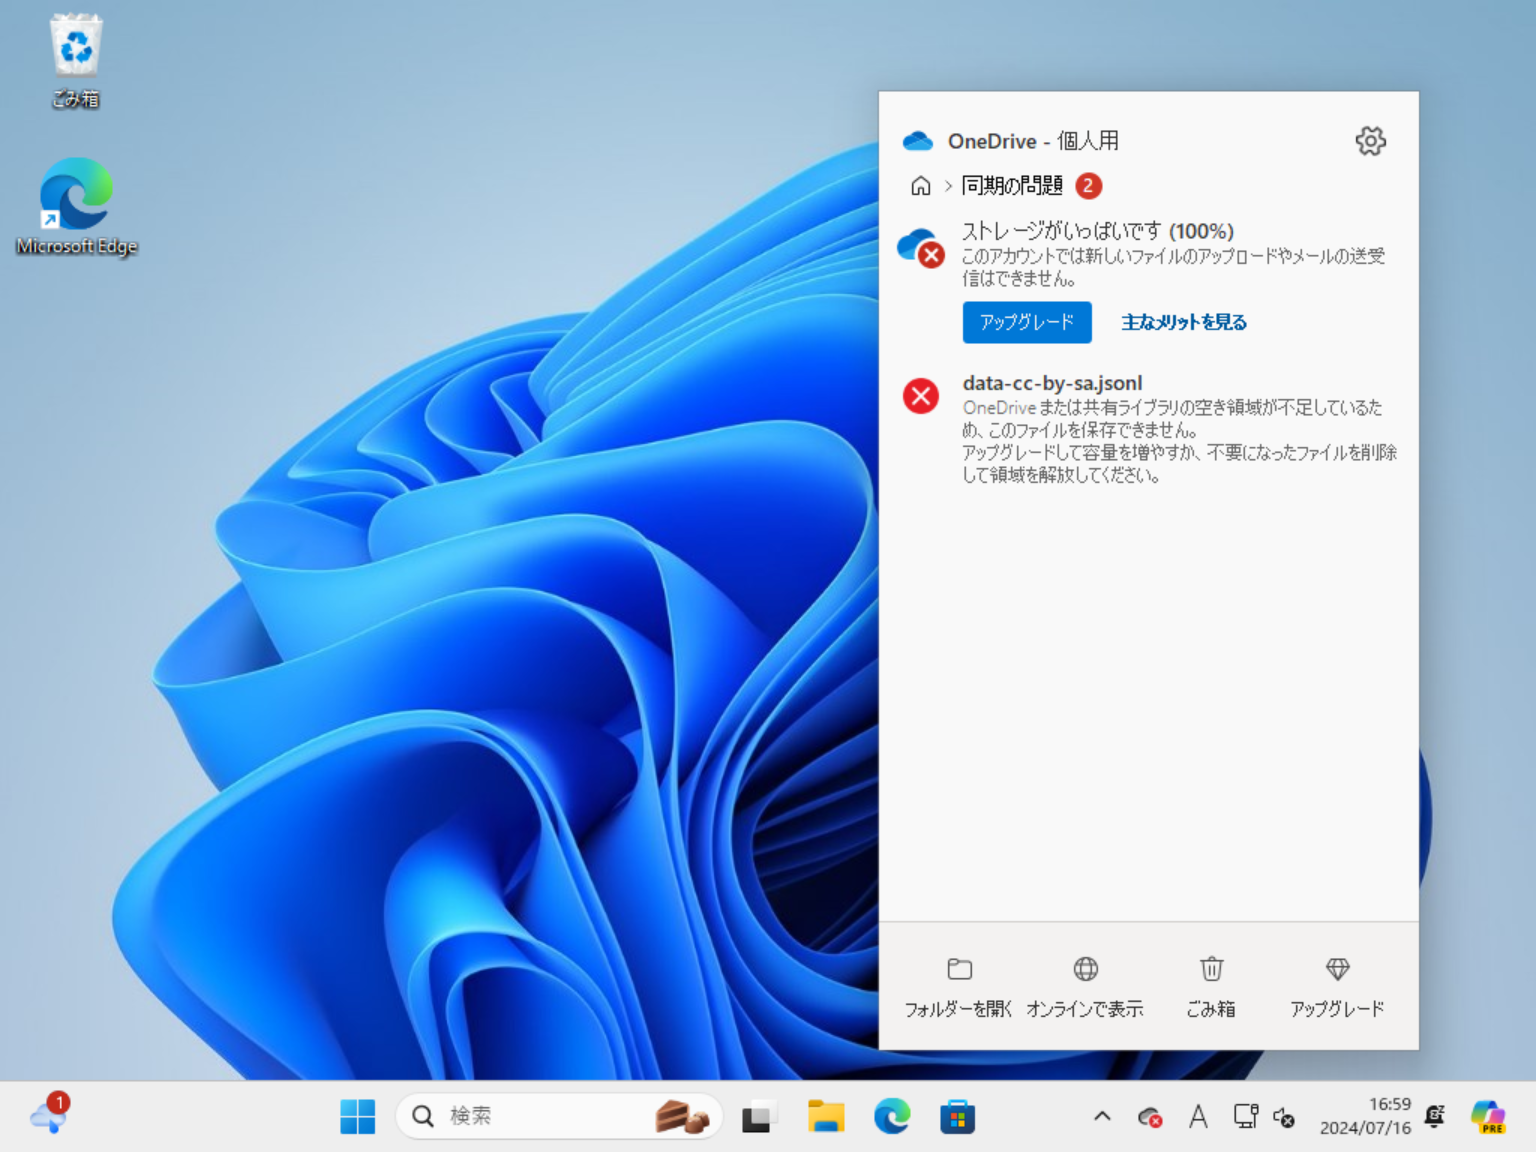Viewport: 1536px width, 1152px height.
Task: Click the diamond アップグレード icon
Action: 1336,968
